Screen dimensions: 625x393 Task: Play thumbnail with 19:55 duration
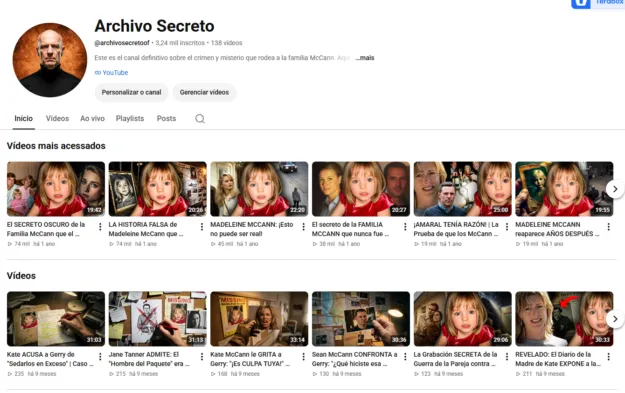[564, 189]
